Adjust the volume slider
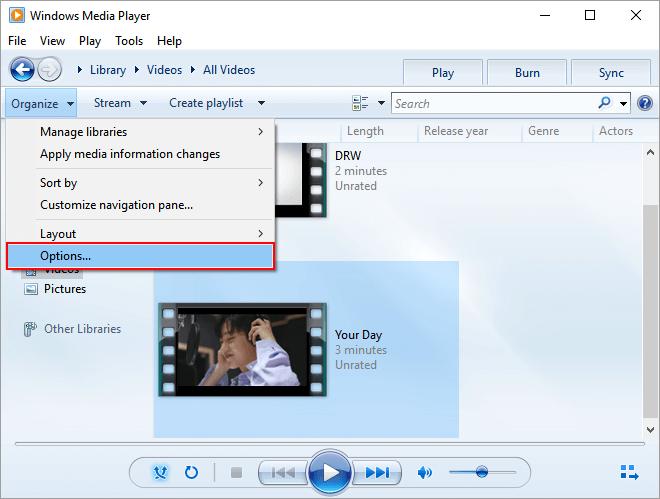Screen dimensions: 660x499 482,472
